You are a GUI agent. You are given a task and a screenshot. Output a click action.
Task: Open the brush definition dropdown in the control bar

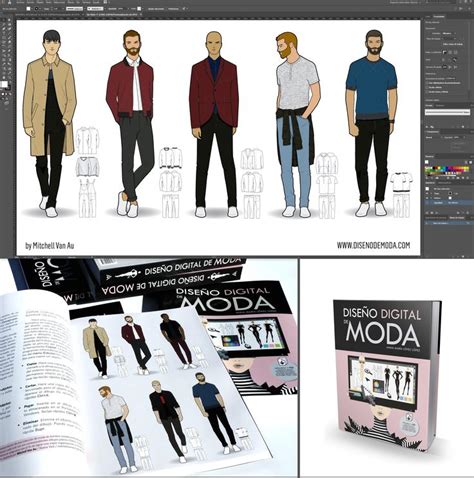point(95,9)
